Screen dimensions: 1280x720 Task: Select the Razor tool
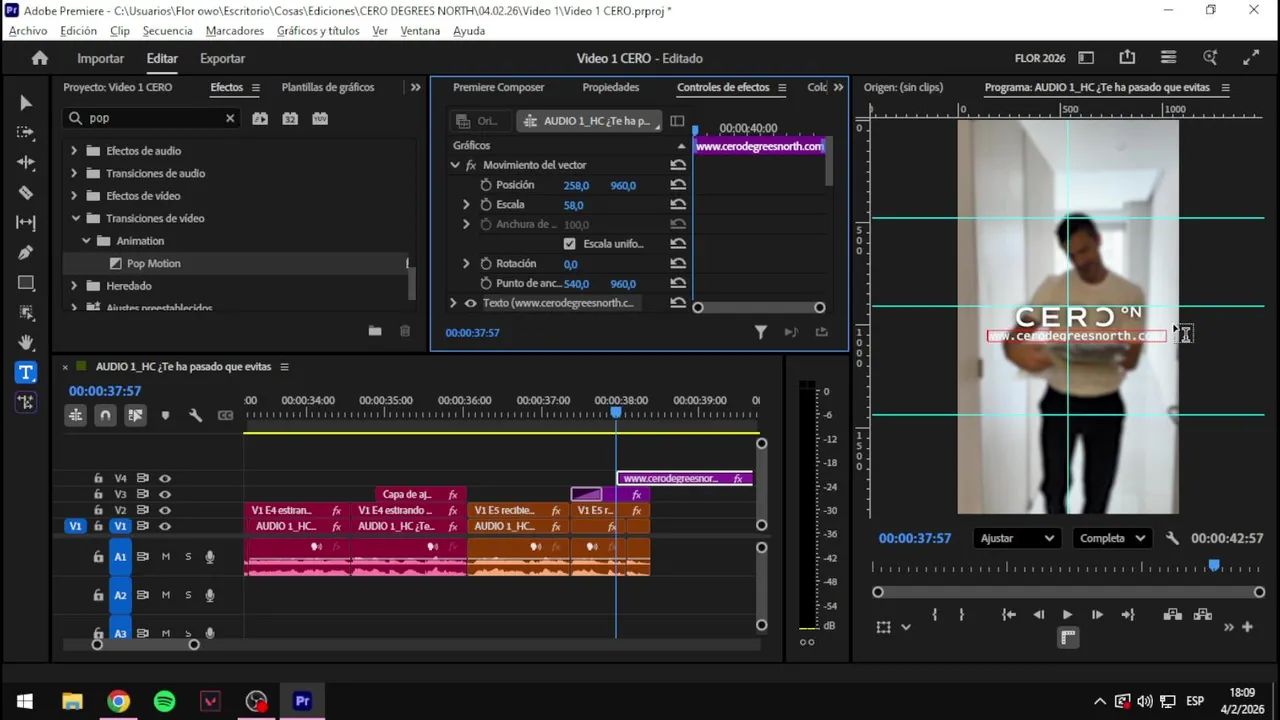[26, 192]
